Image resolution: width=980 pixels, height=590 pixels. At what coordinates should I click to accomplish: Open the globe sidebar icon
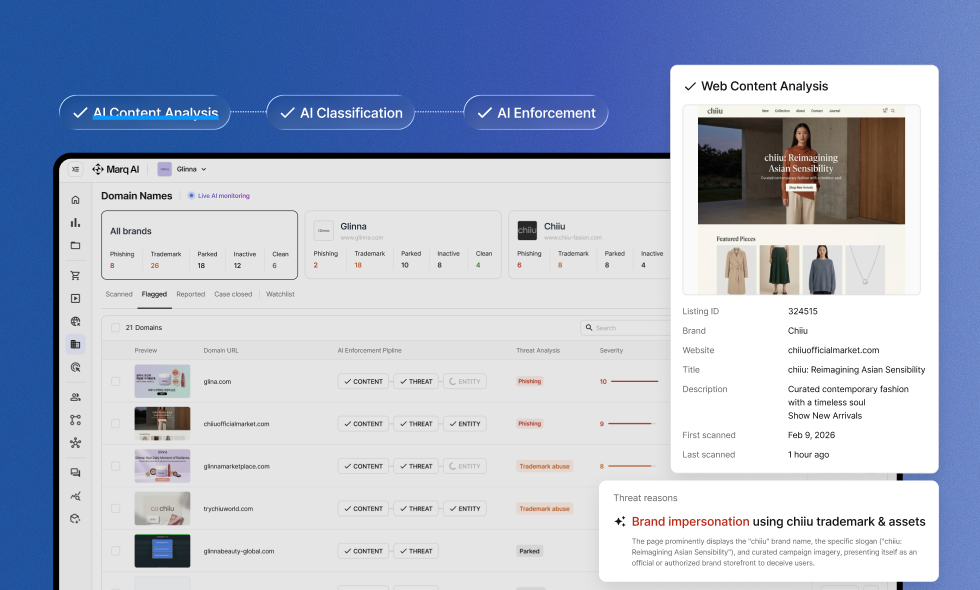click(76, 321)
